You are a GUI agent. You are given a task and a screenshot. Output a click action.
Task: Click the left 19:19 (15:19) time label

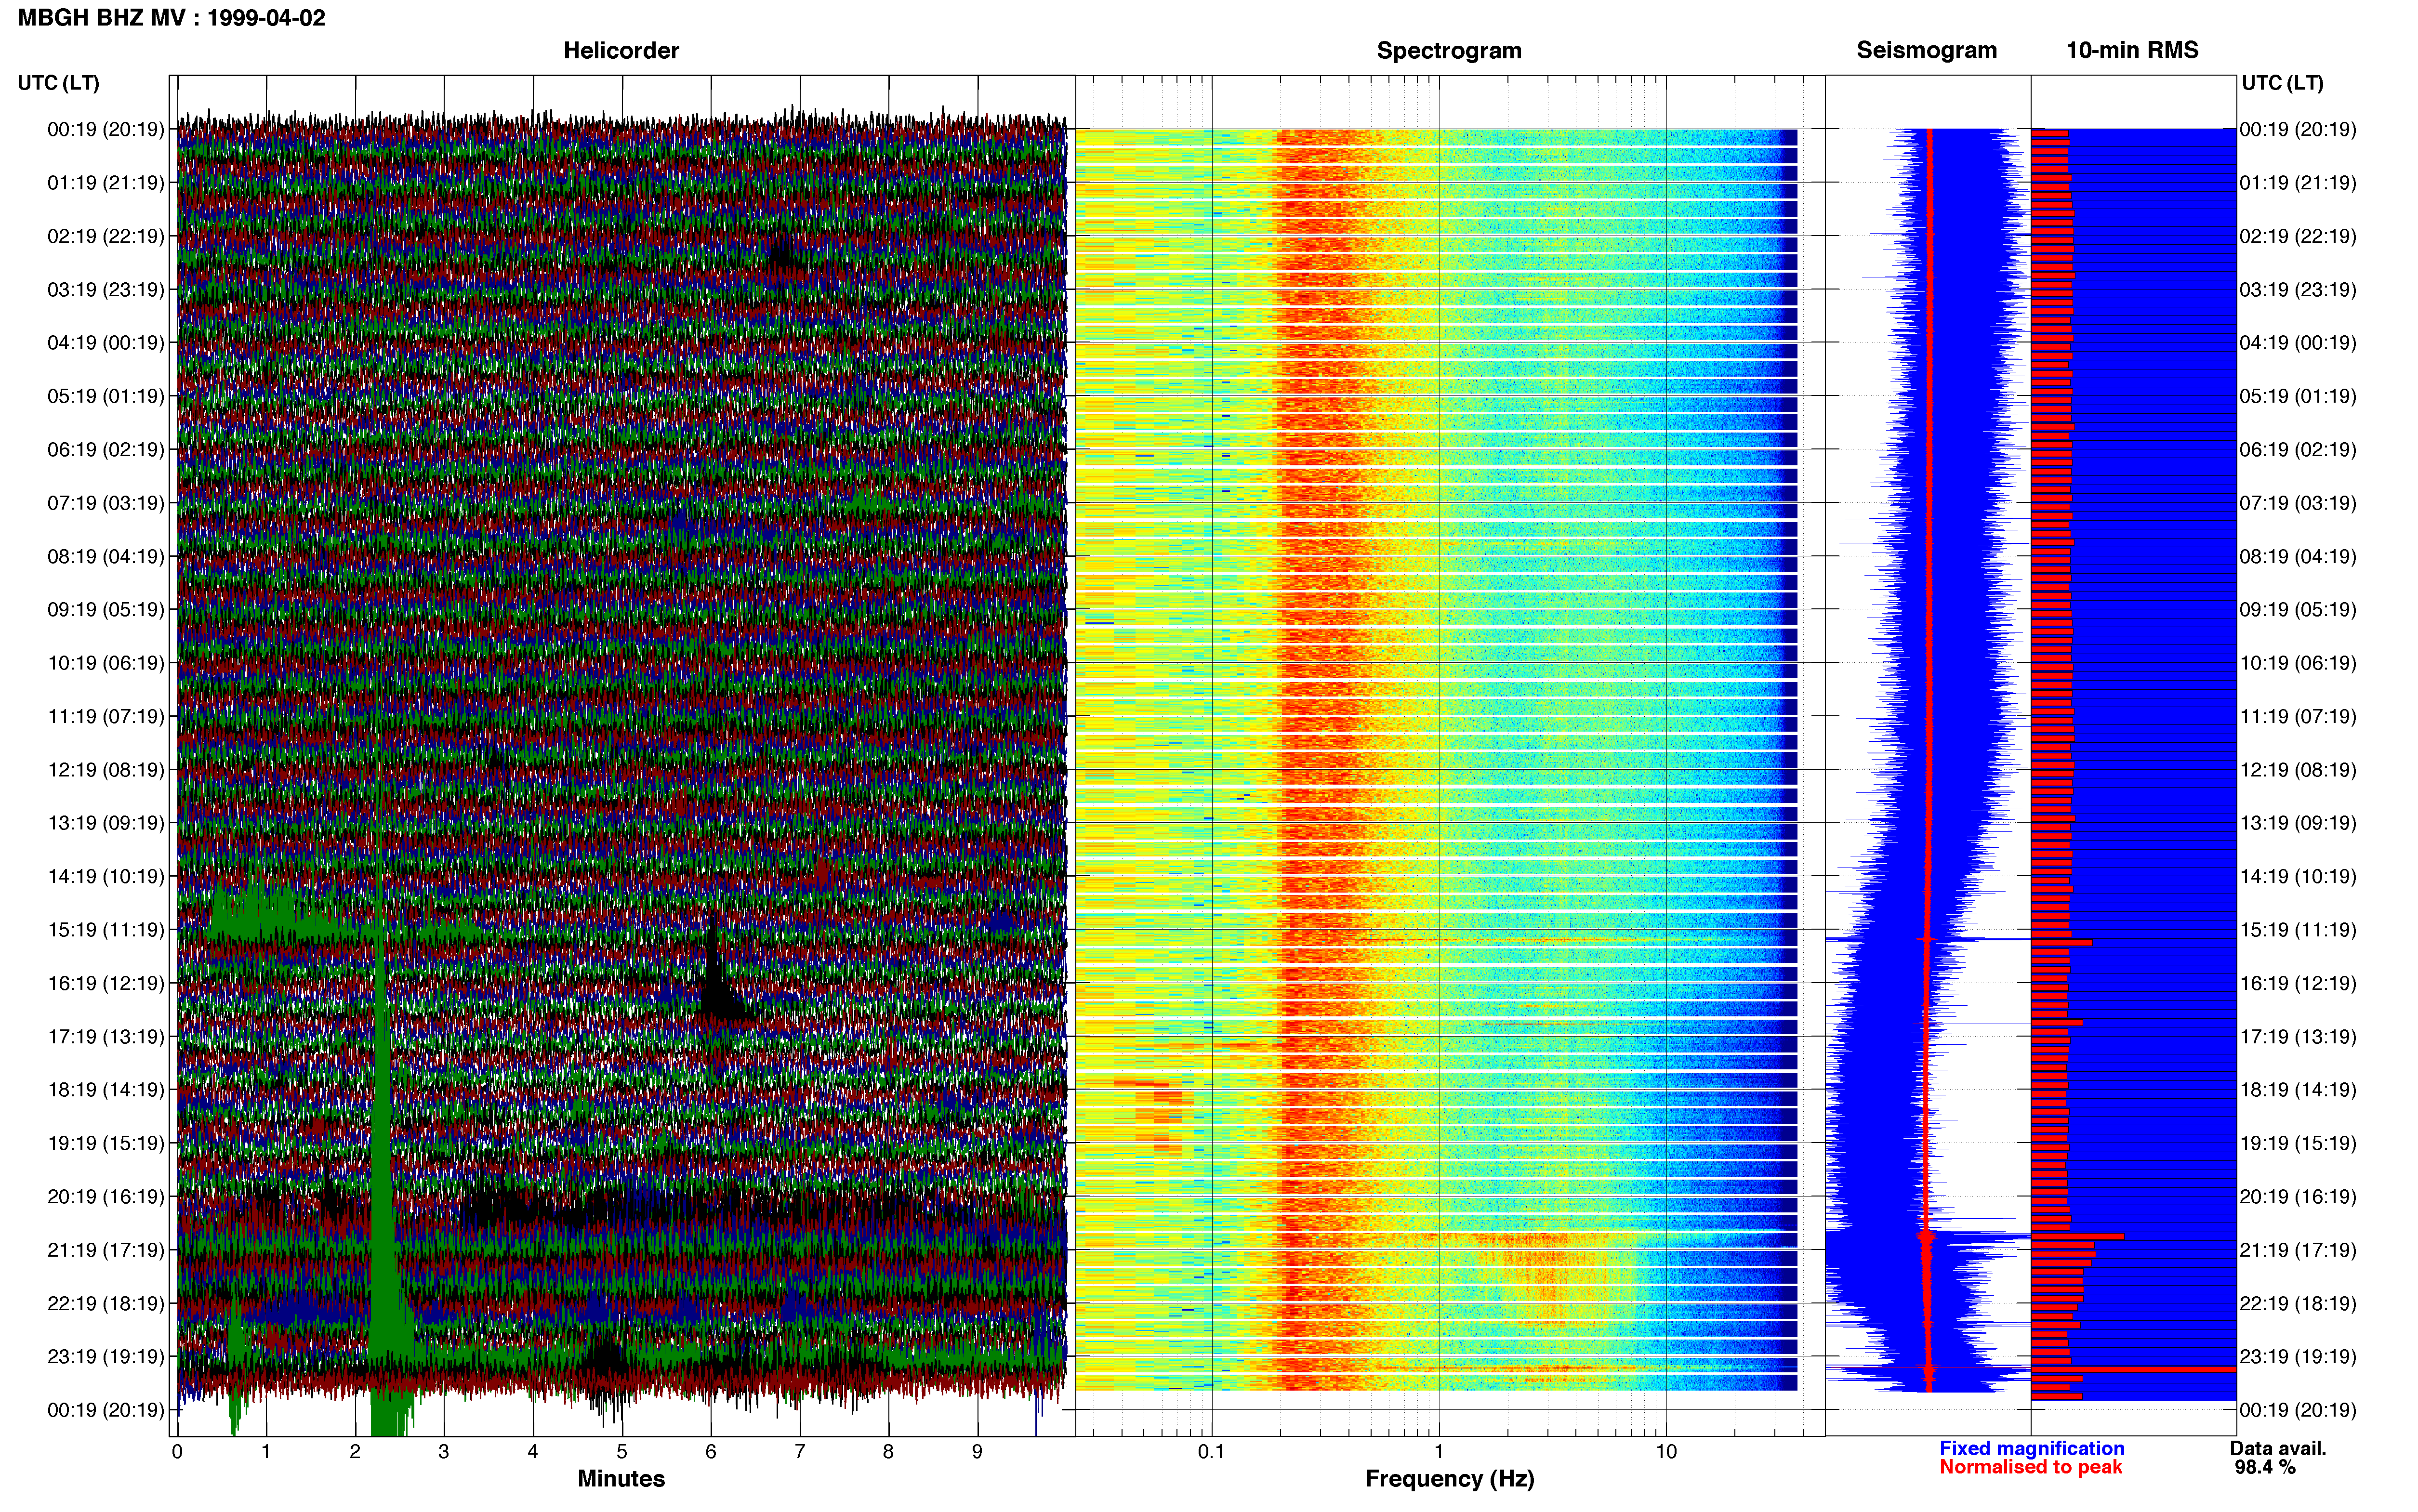106,1143
